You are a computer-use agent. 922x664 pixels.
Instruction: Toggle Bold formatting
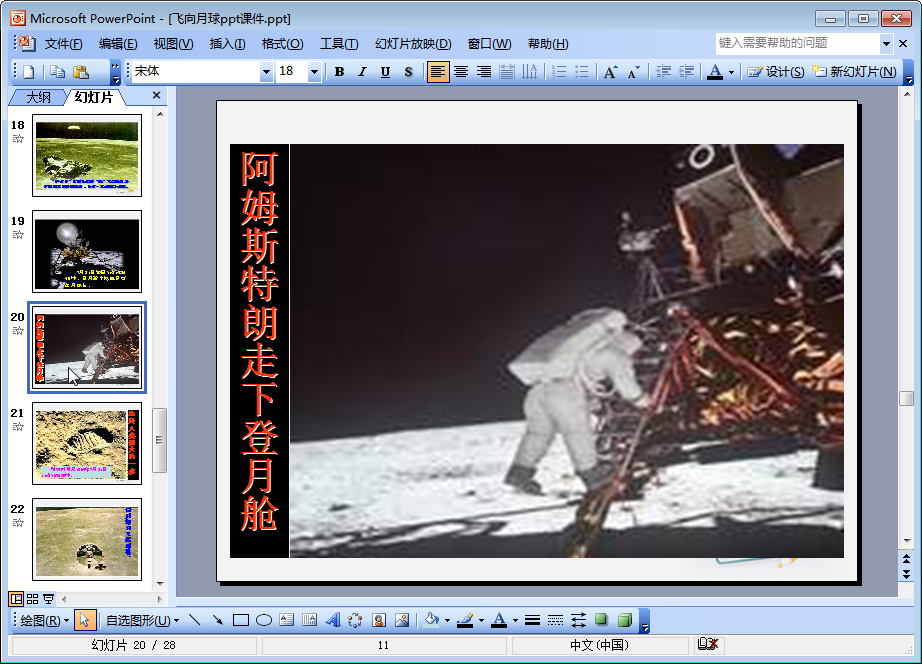(x=339, y=72)
